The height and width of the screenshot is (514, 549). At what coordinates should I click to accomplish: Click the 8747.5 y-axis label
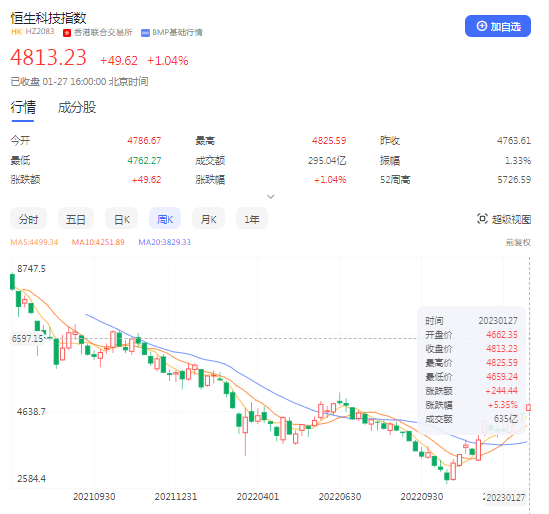(31, 269)
